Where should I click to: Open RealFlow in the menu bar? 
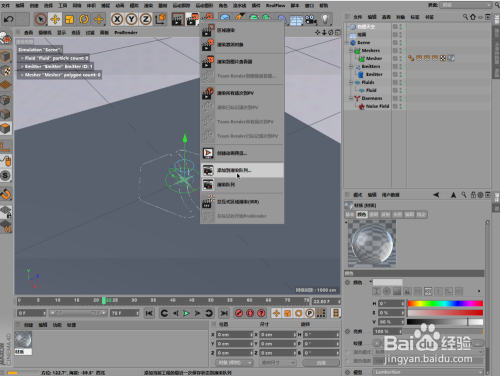(x=275, y=5)
